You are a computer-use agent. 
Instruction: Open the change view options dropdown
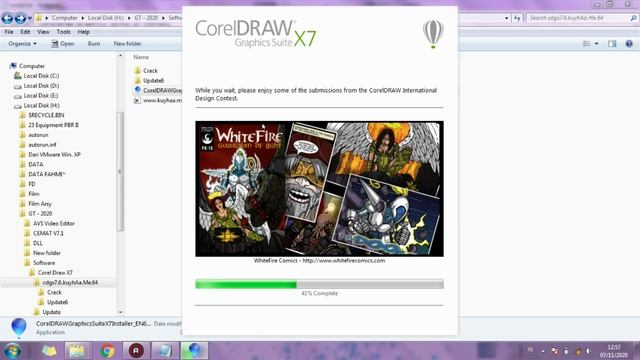(x=596, y=44)
